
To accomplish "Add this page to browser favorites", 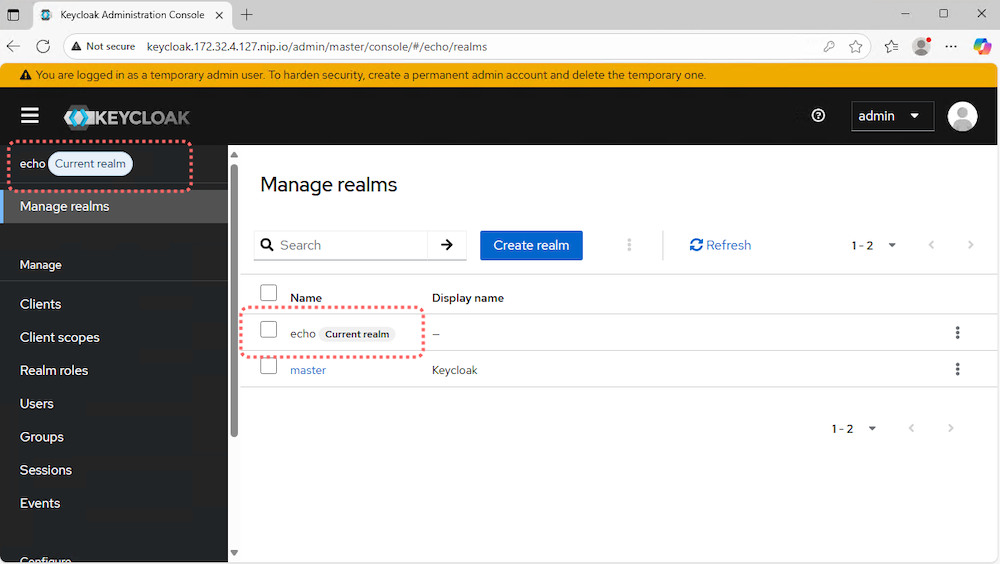I will coord(856,46).
